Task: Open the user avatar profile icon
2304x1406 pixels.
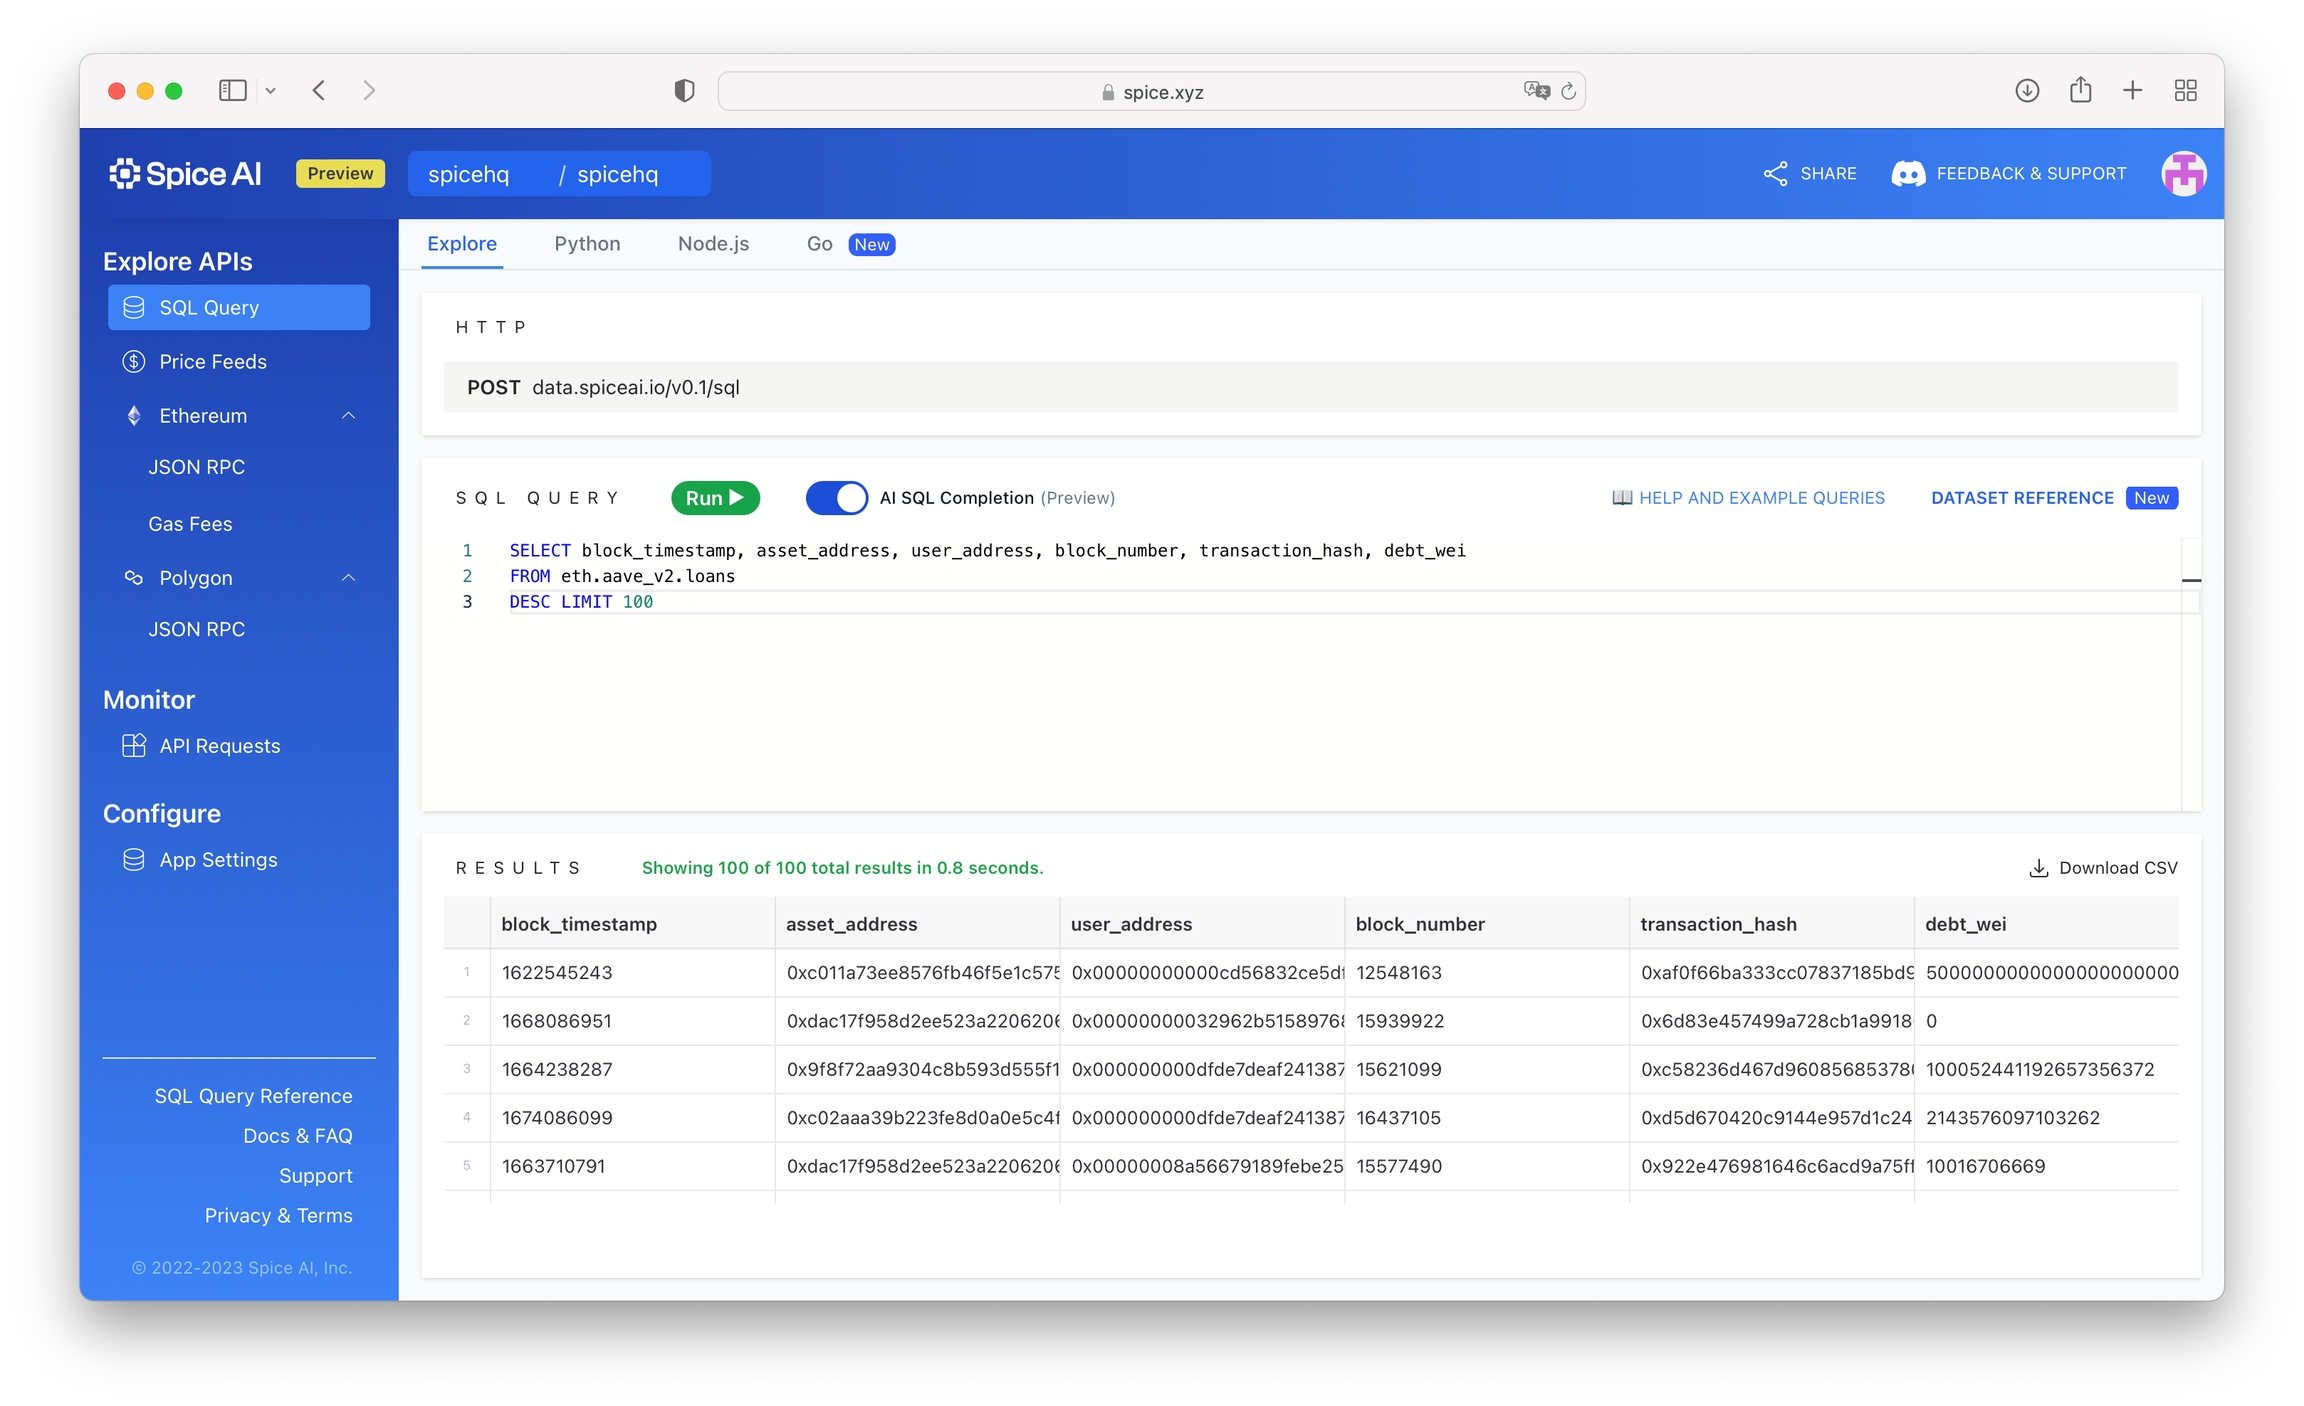Action: coord(2183,174)
